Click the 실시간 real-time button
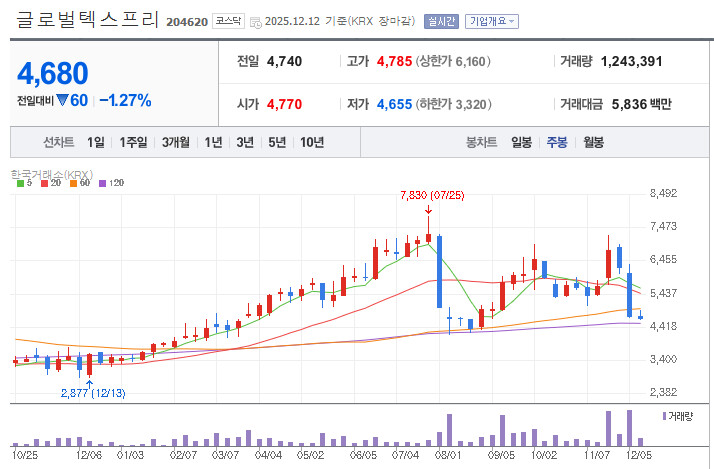Viewport: 714px width, 469px height. (441, 21)
